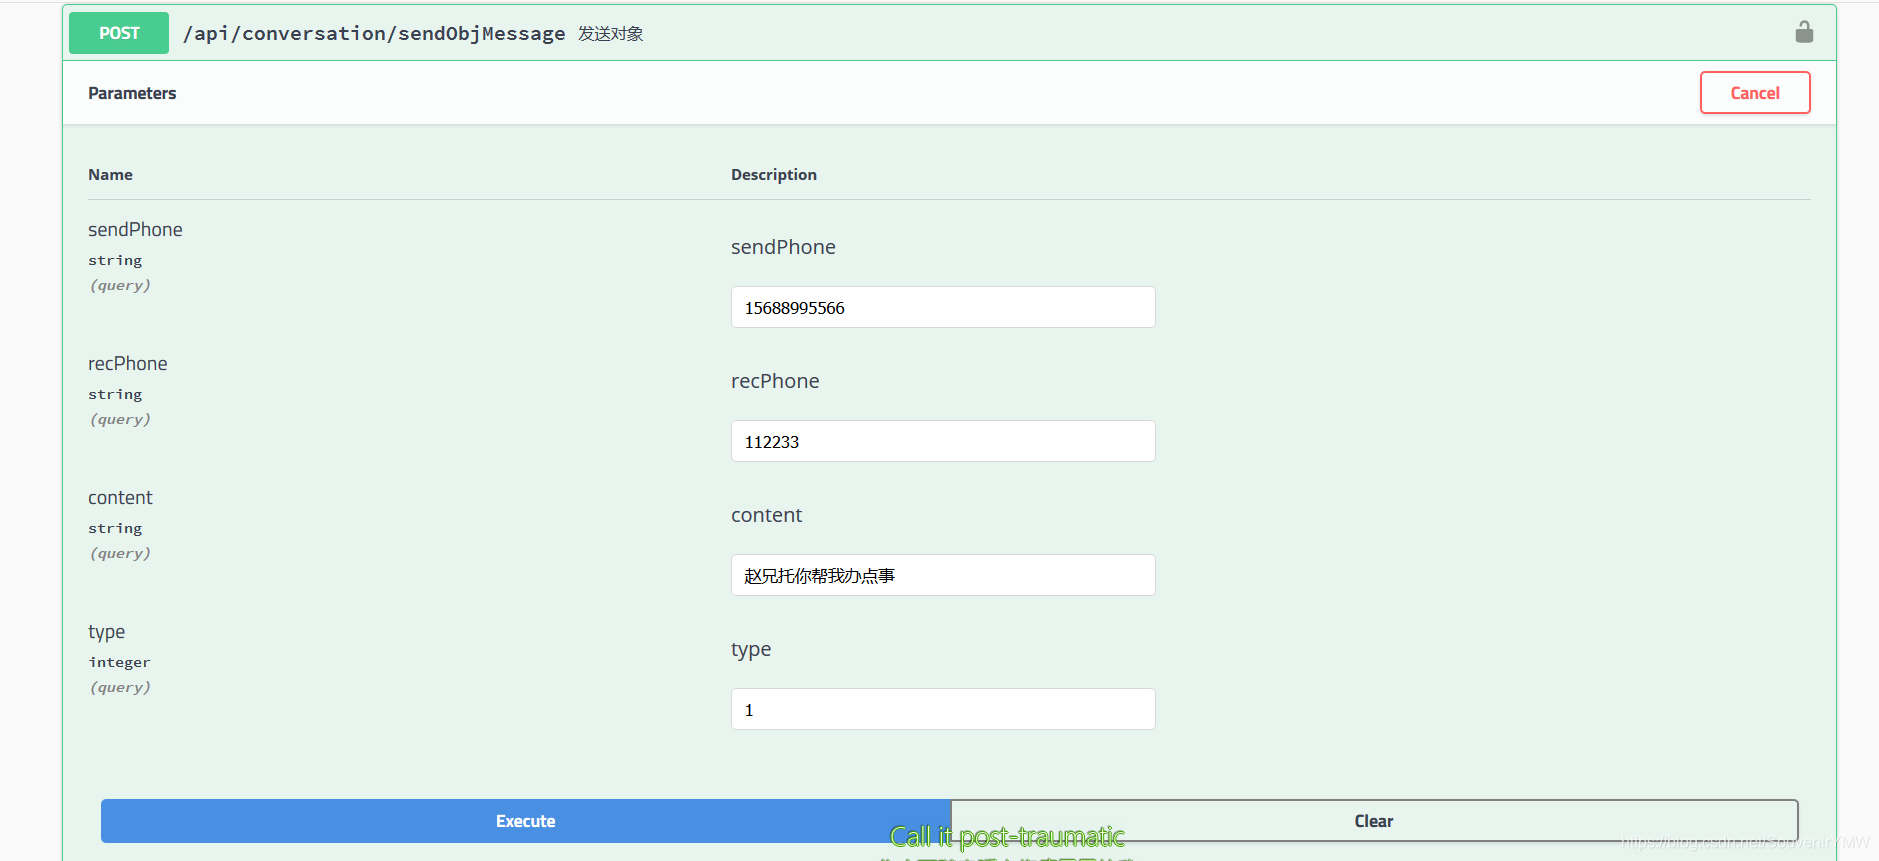Click the sendPhone description label above its input
The image size is (1879, 861).
coord(783,247)
